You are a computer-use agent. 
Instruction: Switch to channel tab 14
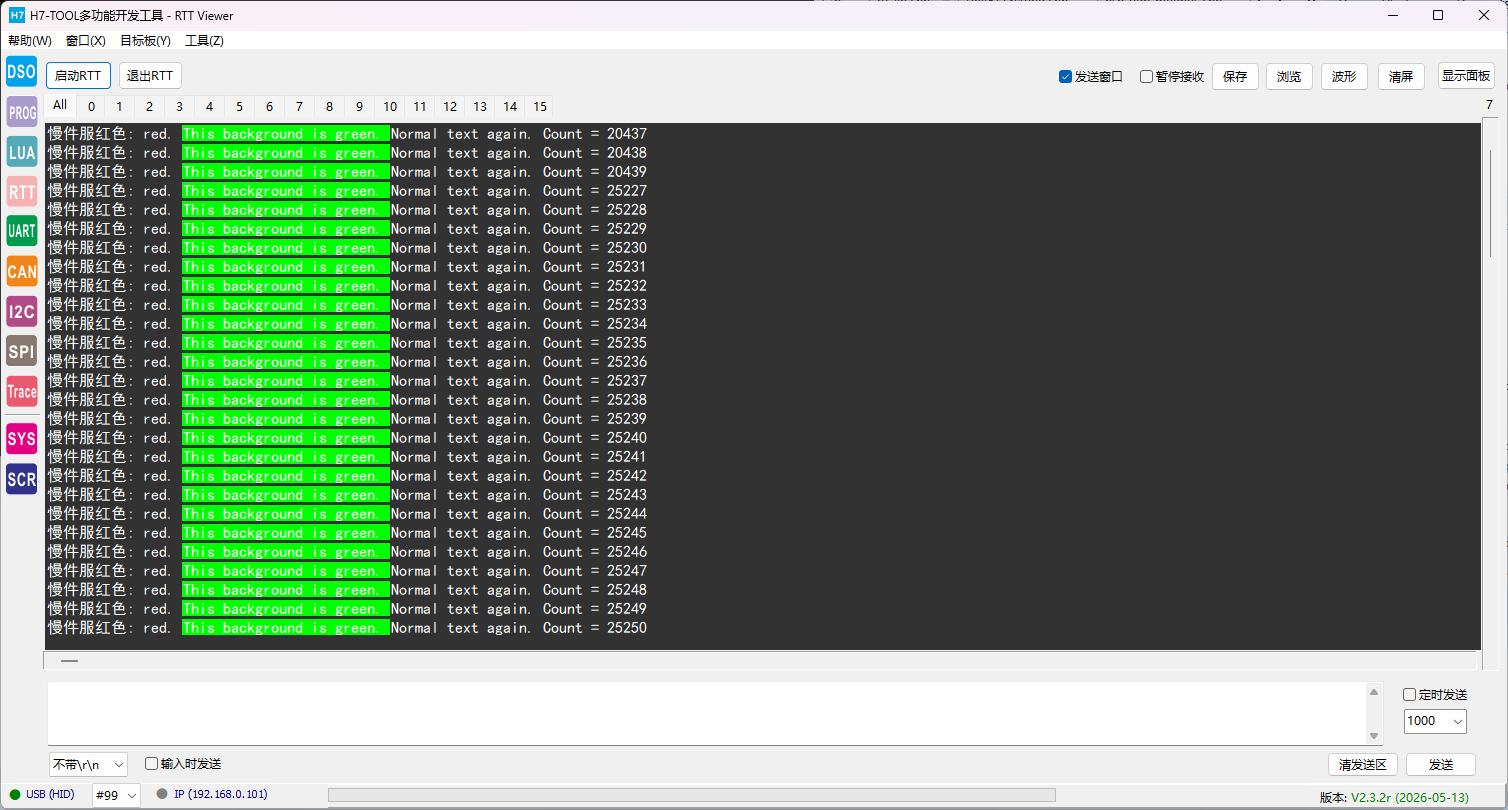point(510,107)
